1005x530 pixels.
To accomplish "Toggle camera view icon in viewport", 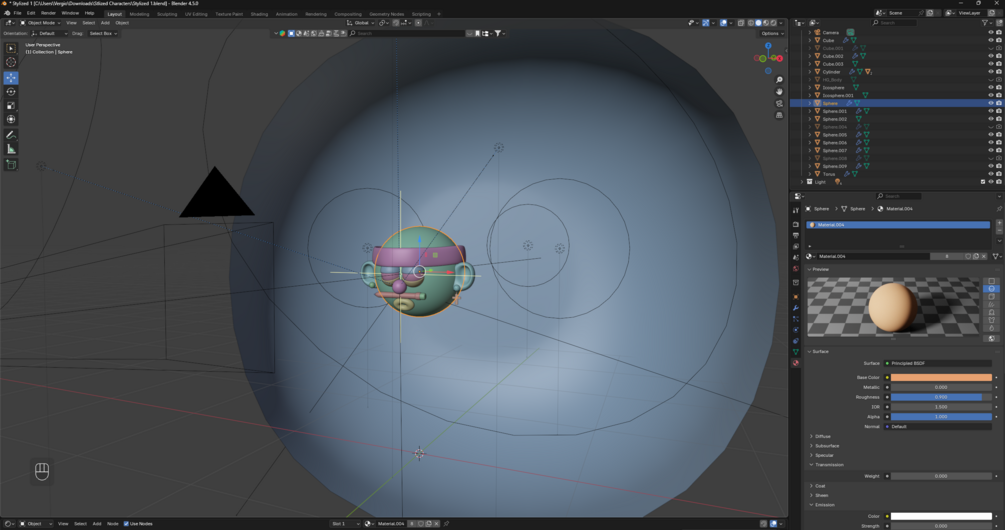I will click(779, 103).
